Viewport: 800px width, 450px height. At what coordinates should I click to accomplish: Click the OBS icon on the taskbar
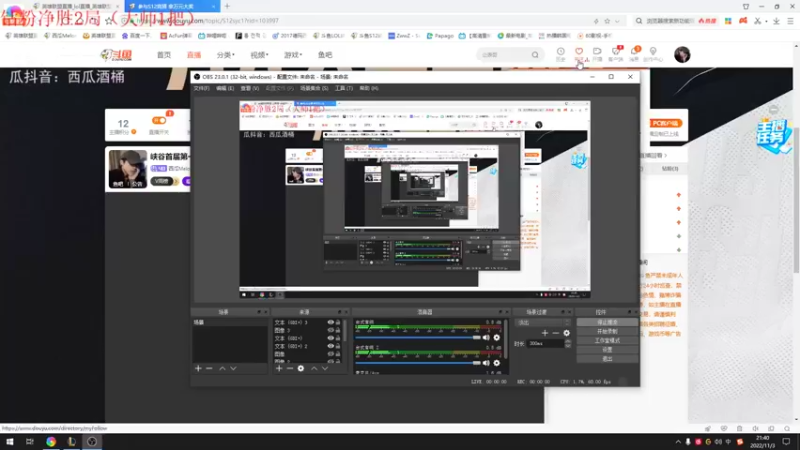point(92,442)
